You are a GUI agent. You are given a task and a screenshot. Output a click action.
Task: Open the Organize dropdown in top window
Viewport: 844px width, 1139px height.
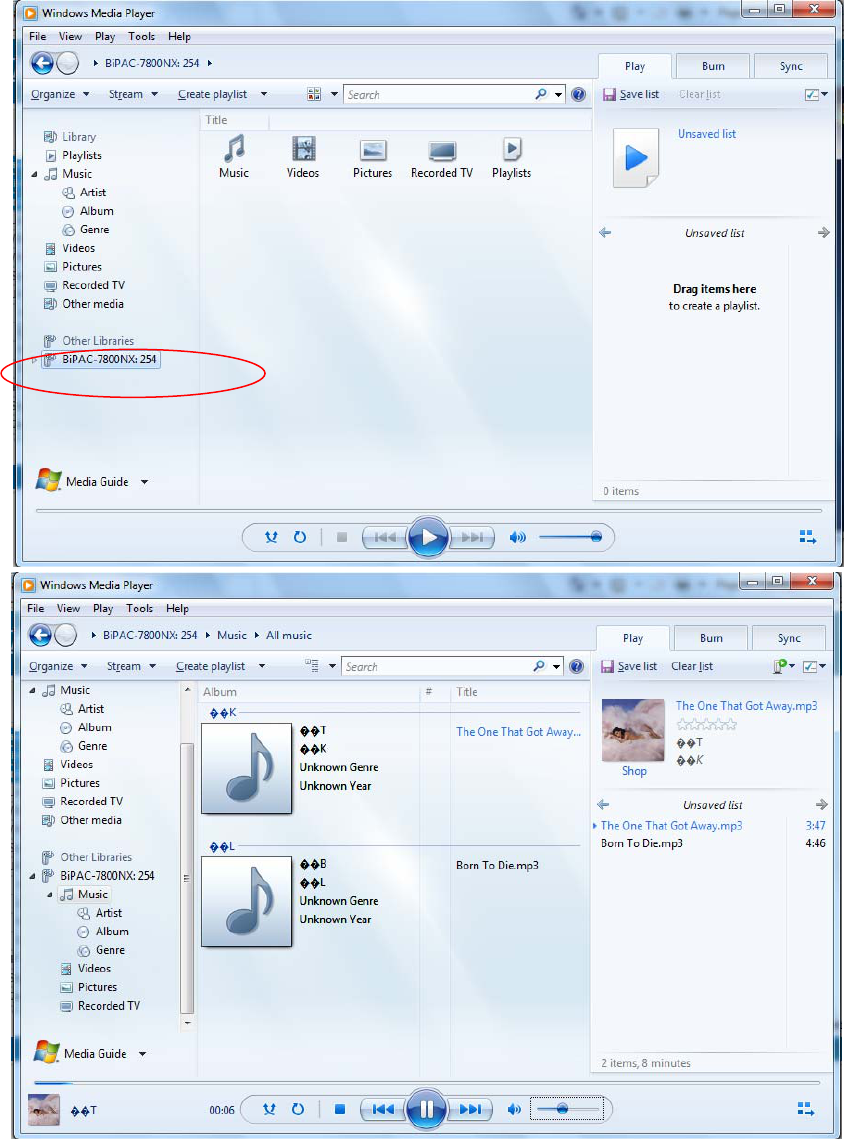[x=60, y=94]
